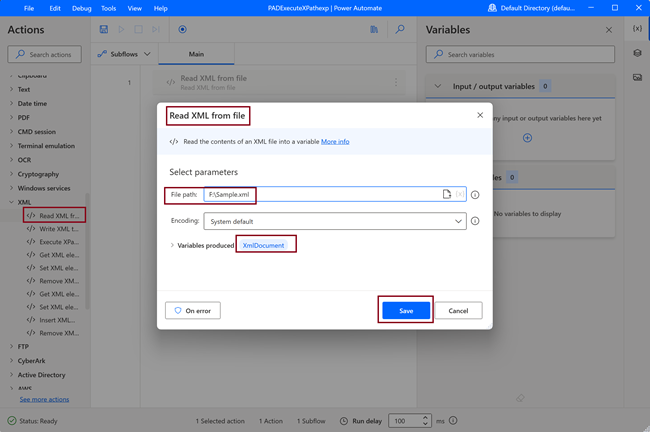Click the record button in the toolbar
650x432 pixels.
[x=182, y=30]
